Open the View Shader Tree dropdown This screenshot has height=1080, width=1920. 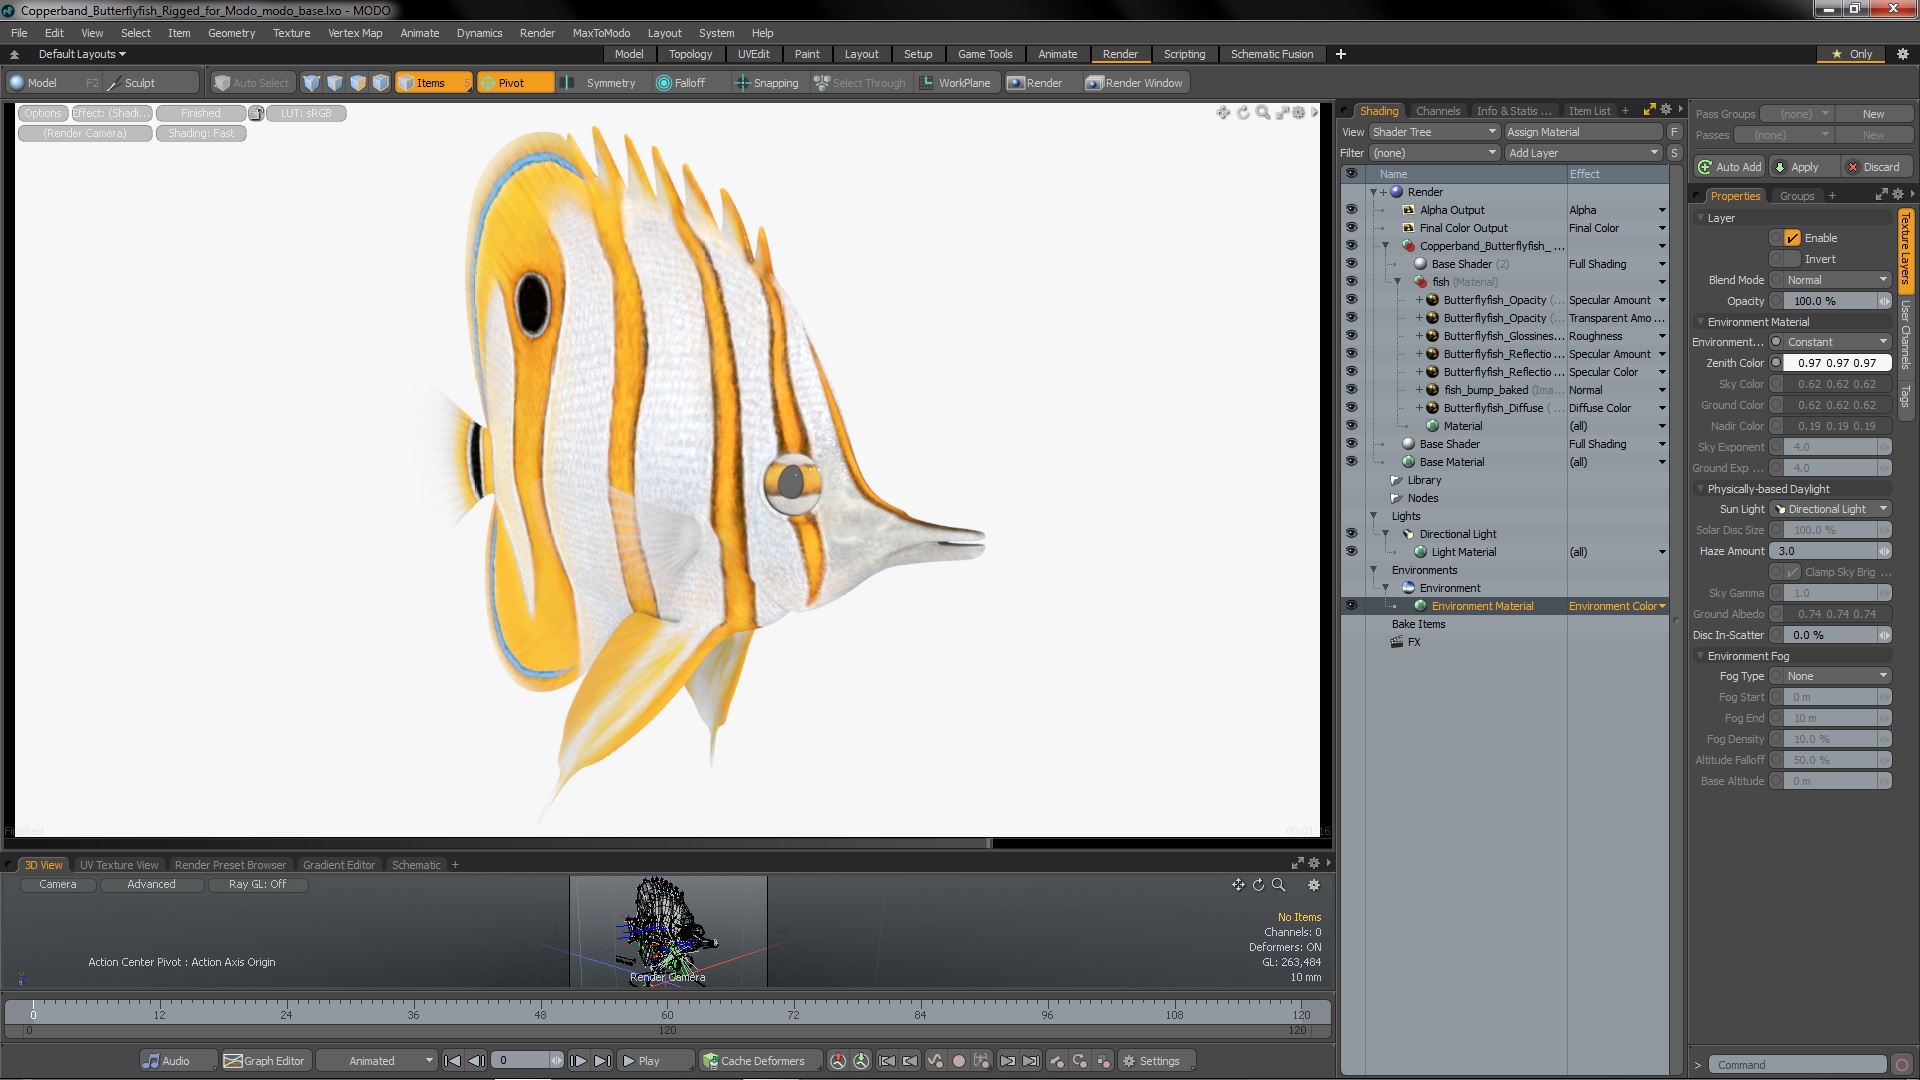pos(1433,132)
